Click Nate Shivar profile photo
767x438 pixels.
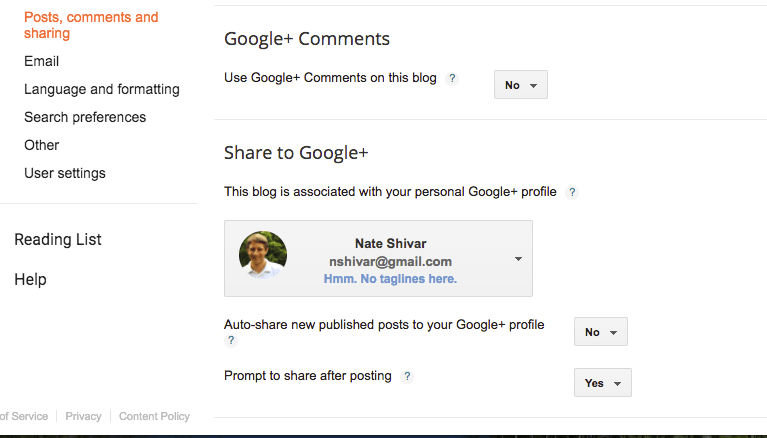click(x=263, y=255)
